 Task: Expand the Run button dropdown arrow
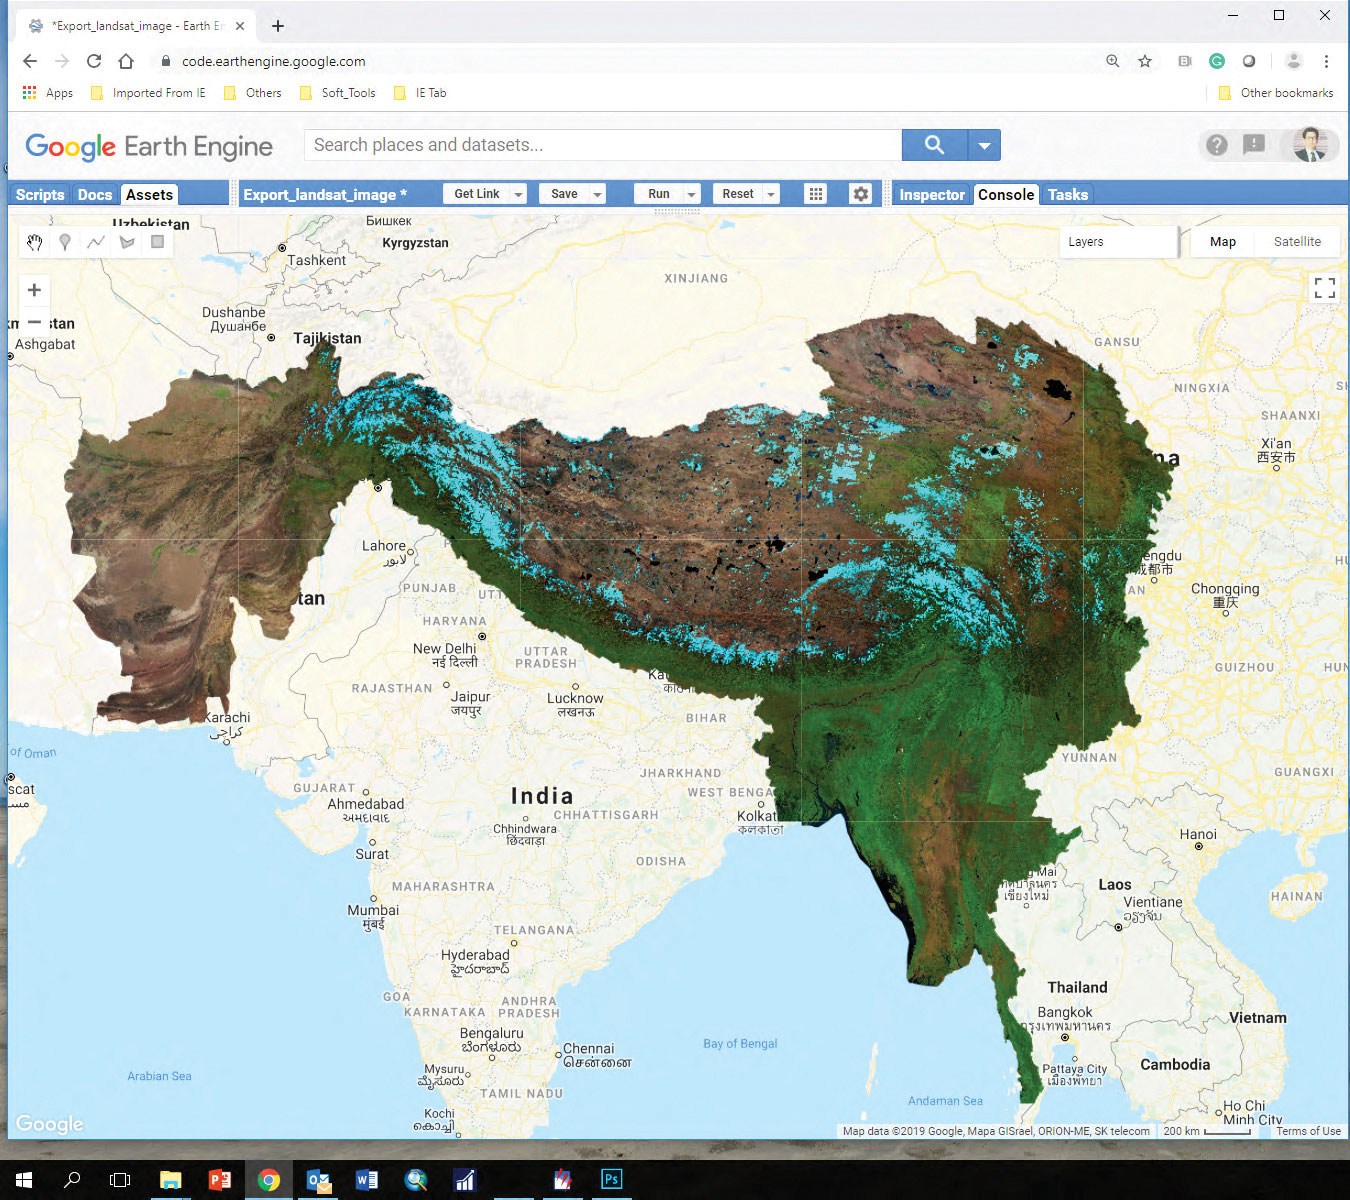691,195
